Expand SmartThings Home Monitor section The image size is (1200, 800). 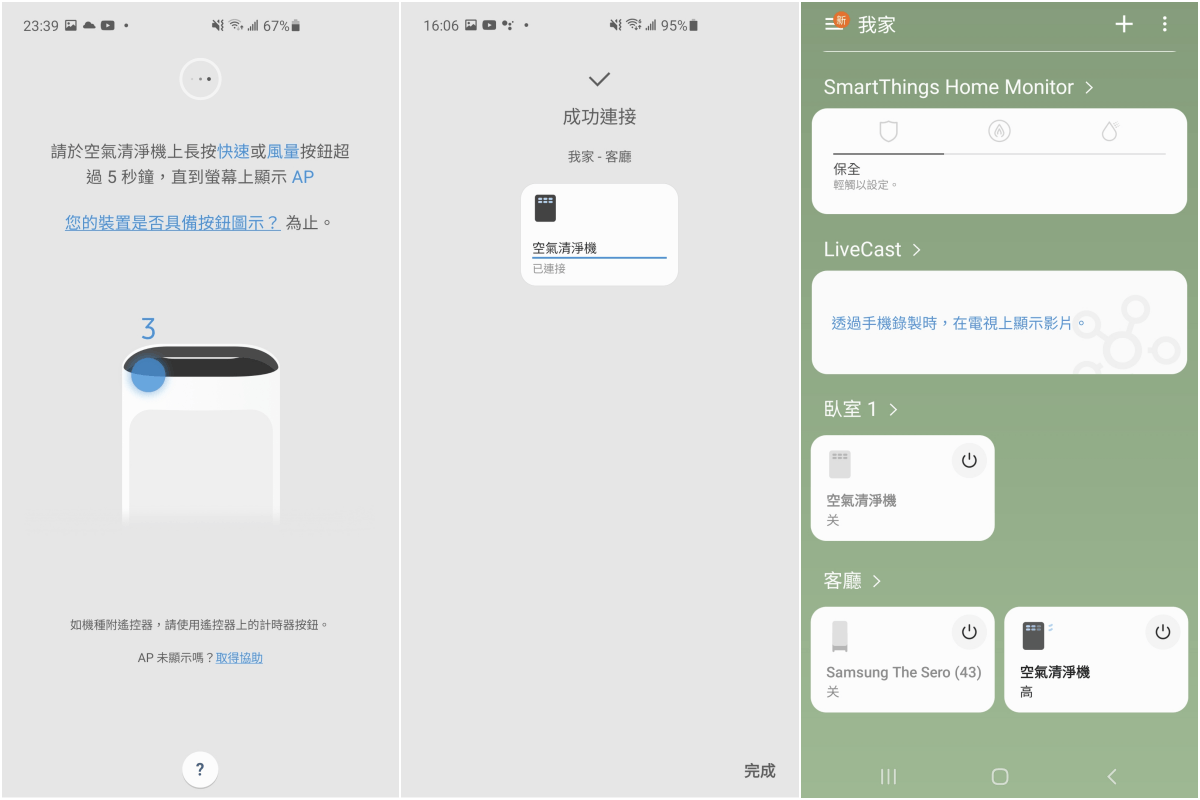point(958,87)
